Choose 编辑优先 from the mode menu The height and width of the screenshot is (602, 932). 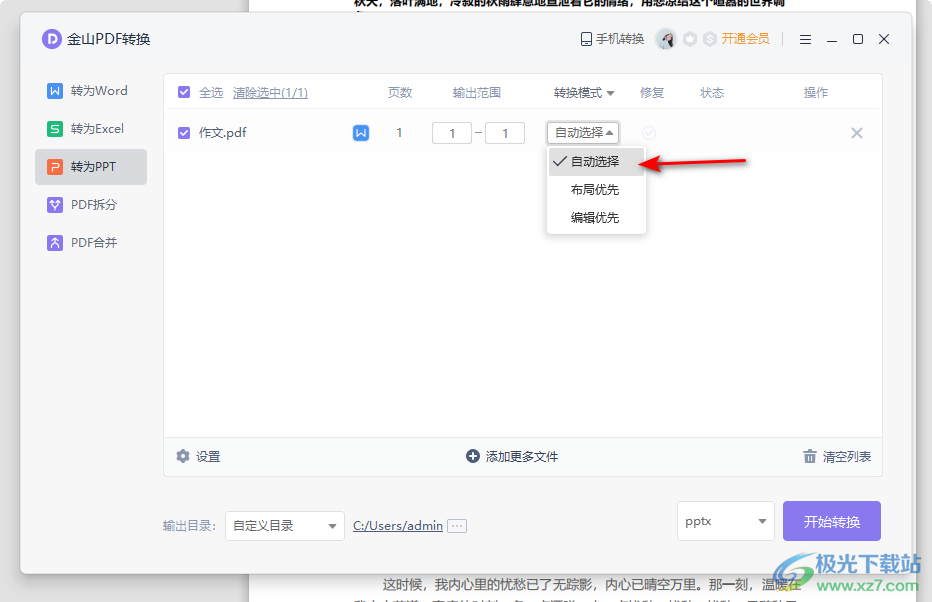pos(595,217)
